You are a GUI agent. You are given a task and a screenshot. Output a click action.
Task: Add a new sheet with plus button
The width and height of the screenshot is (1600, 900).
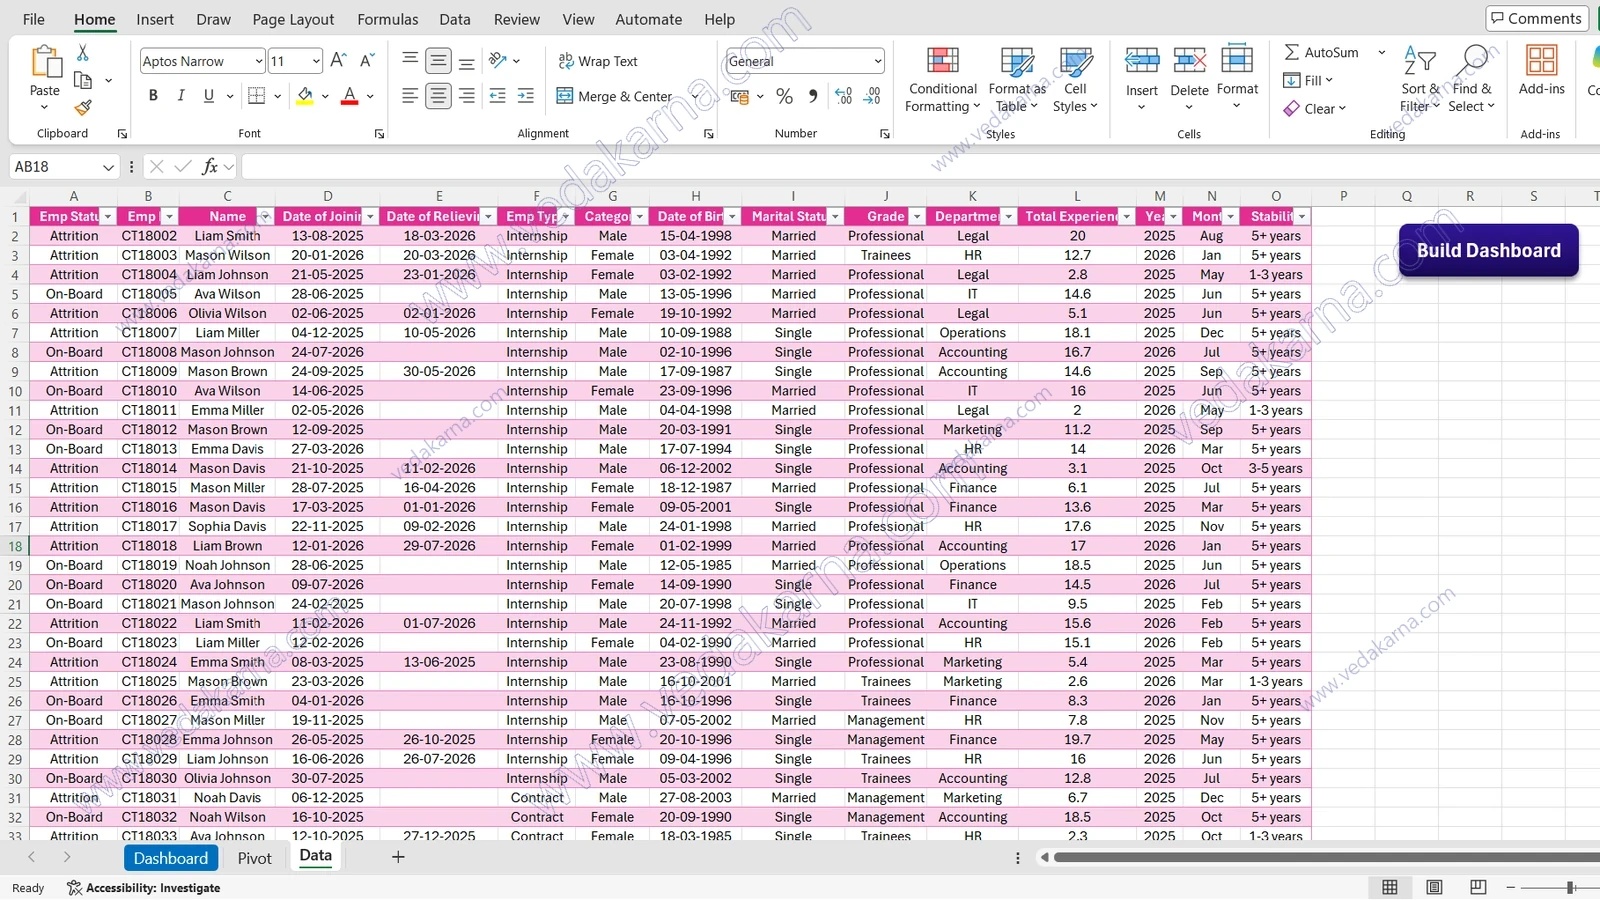(398, 857)
